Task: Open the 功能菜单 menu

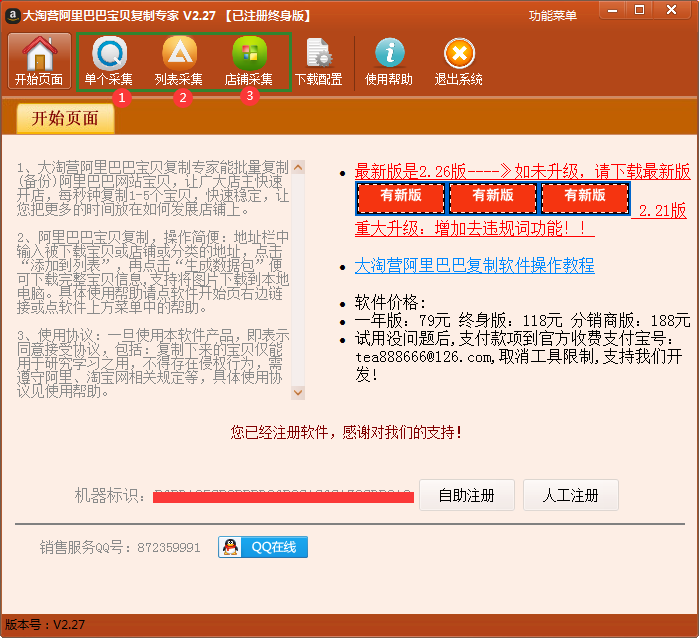Action: point(553,16)
